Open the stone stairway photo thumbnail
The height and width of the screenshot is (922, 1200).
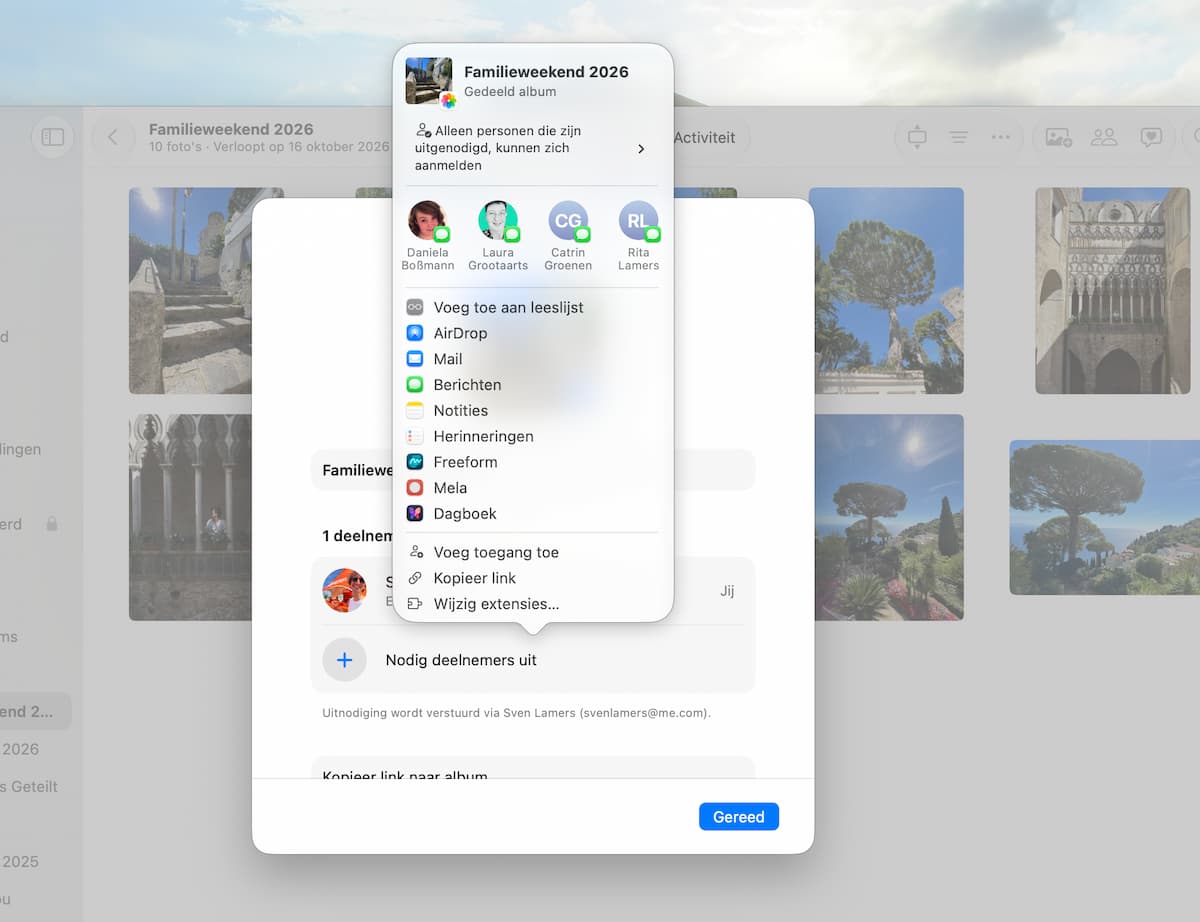206,291
